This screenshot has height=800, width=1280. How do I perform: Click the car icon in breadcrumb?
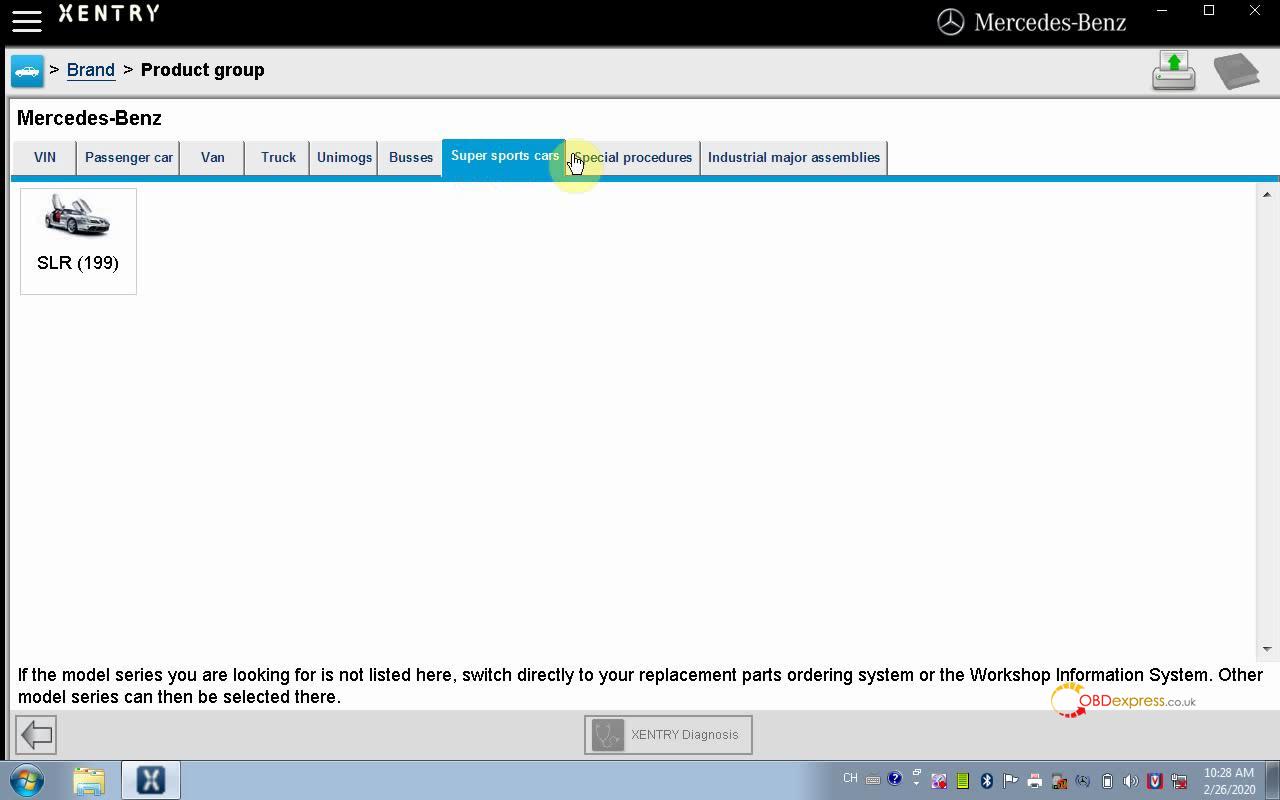[x=27, y=71]
